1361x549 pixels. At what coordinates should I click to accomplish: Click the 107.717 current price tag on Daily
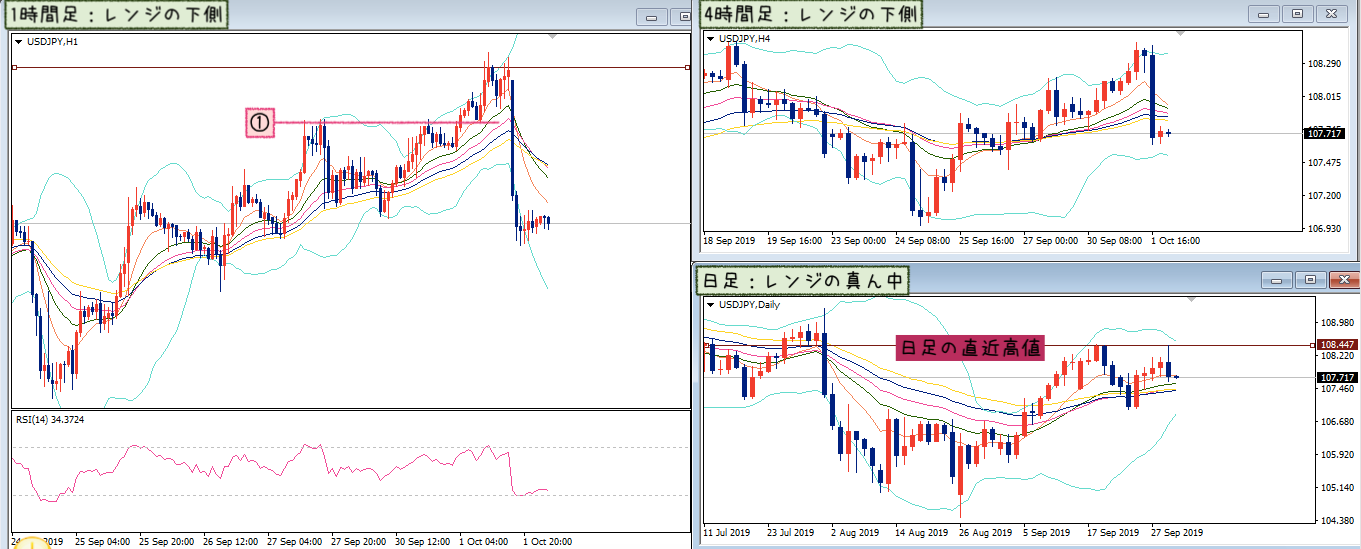click(1337, 377)
